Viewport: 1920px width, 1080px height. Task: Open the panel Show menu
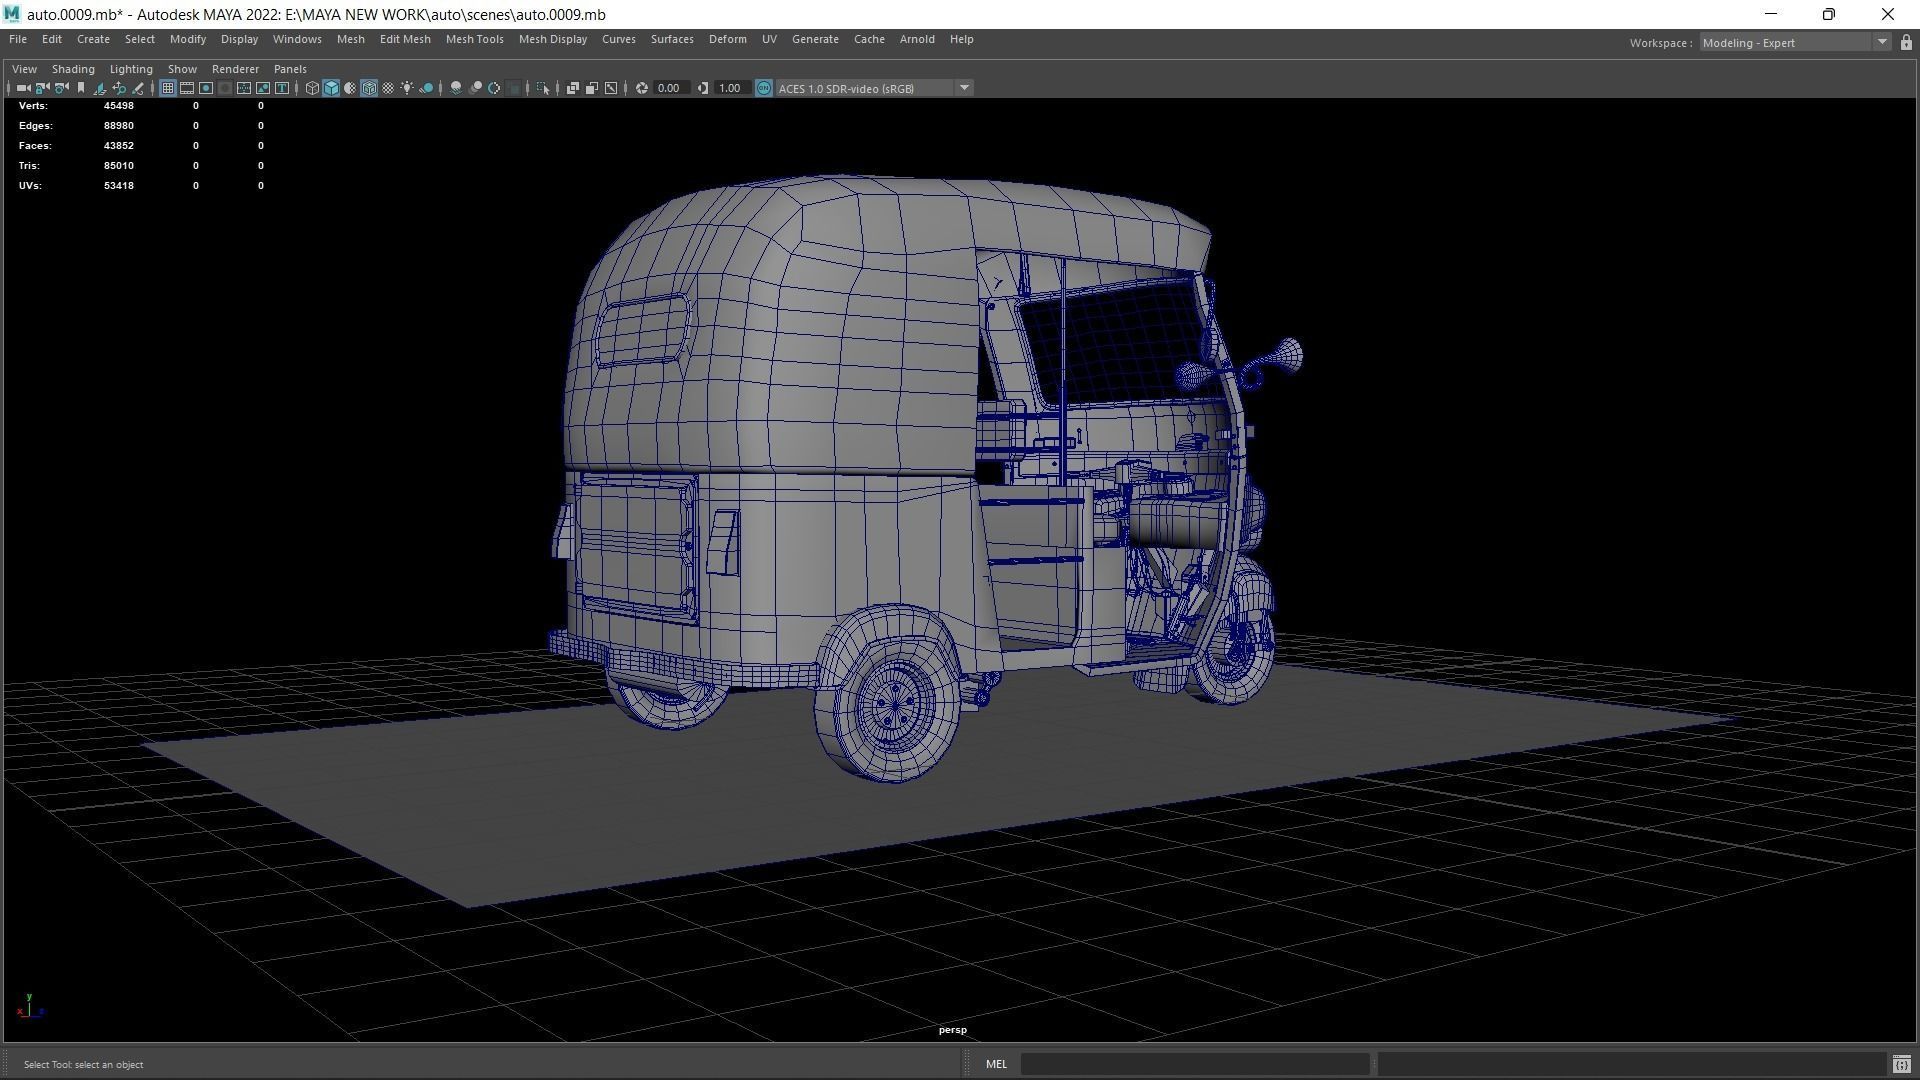point(182,69)
